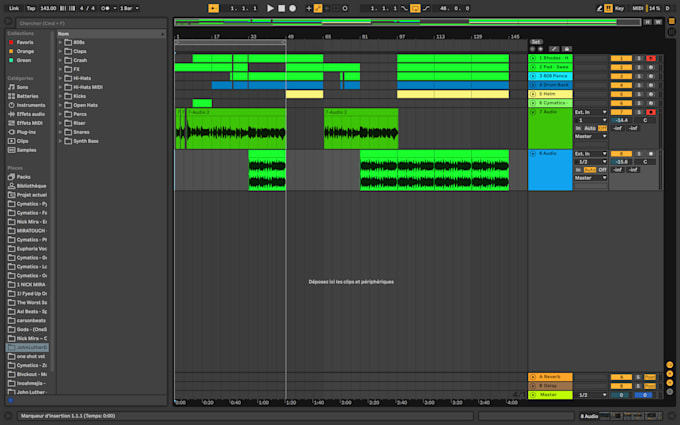Select the Orange collection
This screenshot has width=680, height=425.
click(21, 52)
